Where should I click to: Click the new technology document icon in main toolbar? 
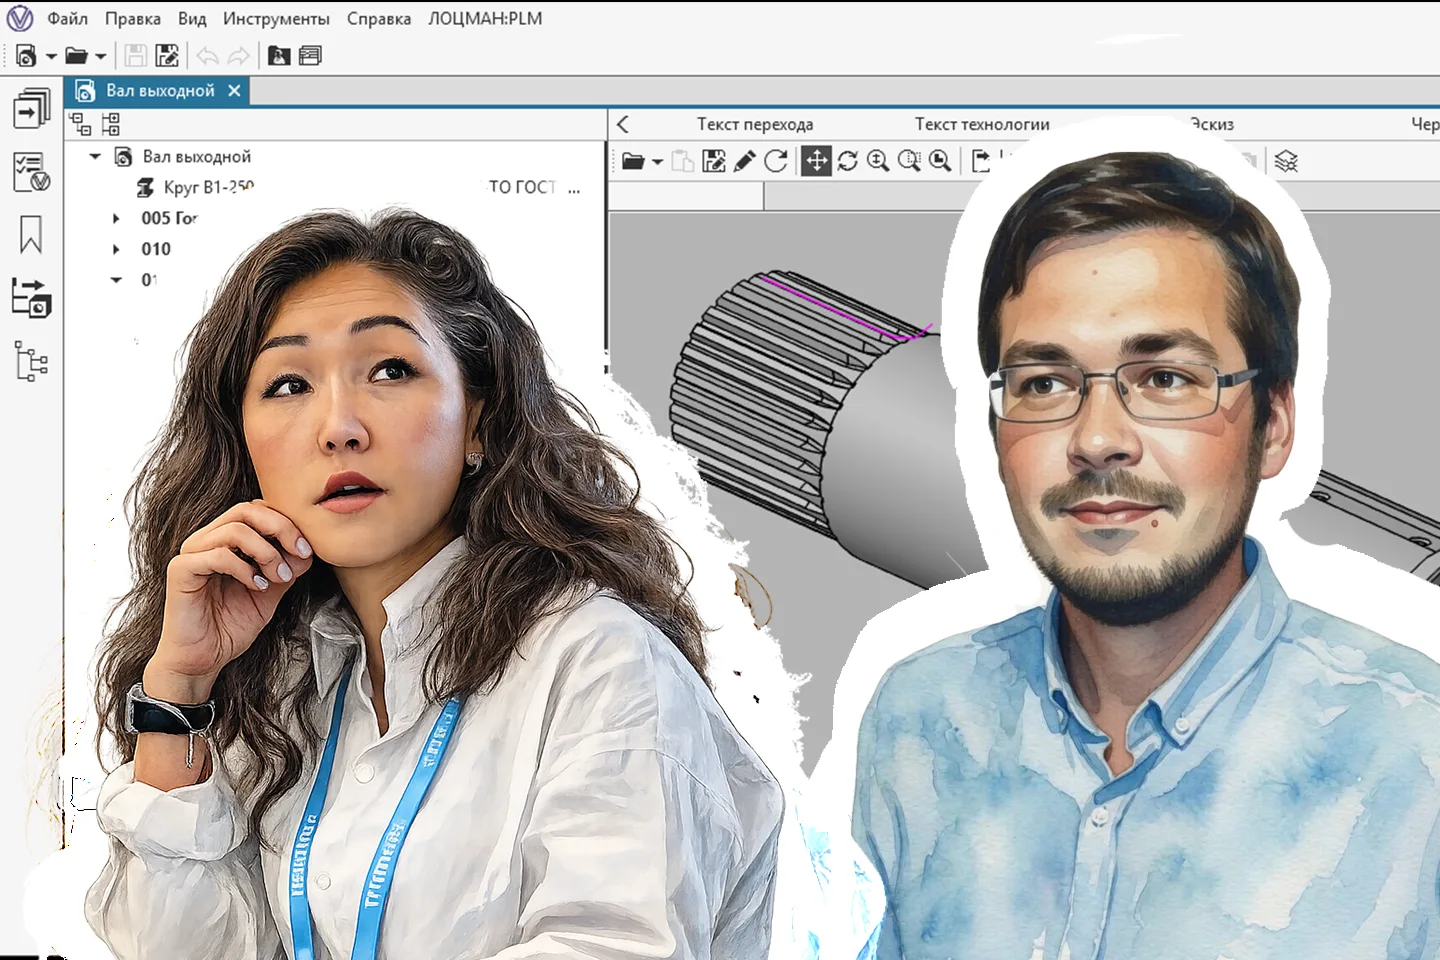26,56
